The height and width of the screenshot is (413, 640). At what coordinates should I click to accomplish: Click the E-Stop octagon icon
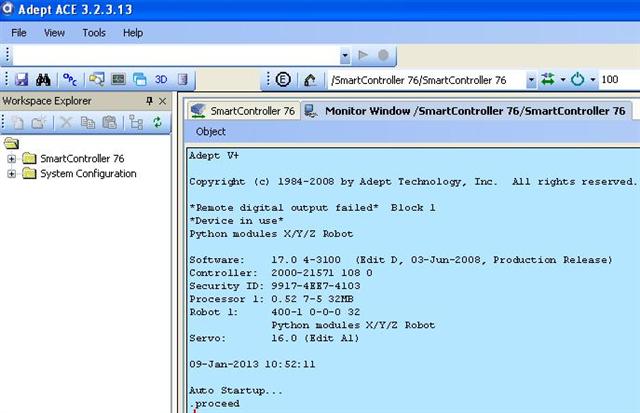283,79
